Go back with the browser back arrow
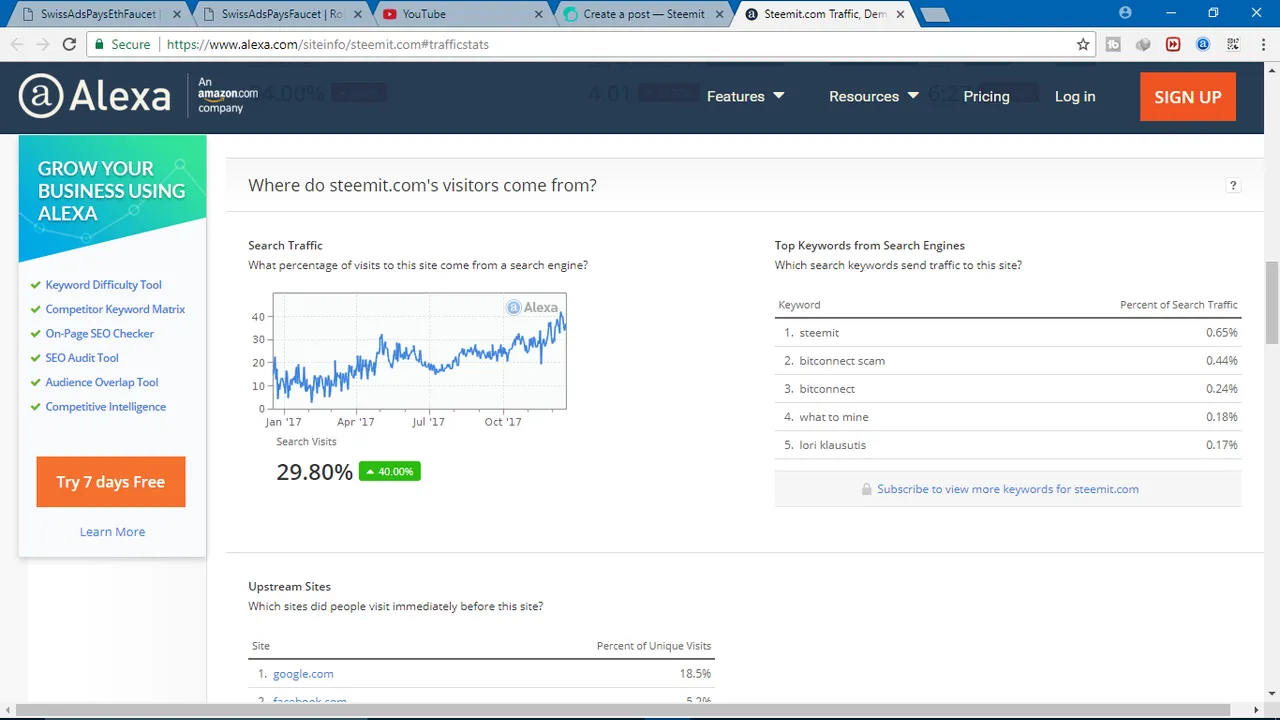 tap(17, 44)
